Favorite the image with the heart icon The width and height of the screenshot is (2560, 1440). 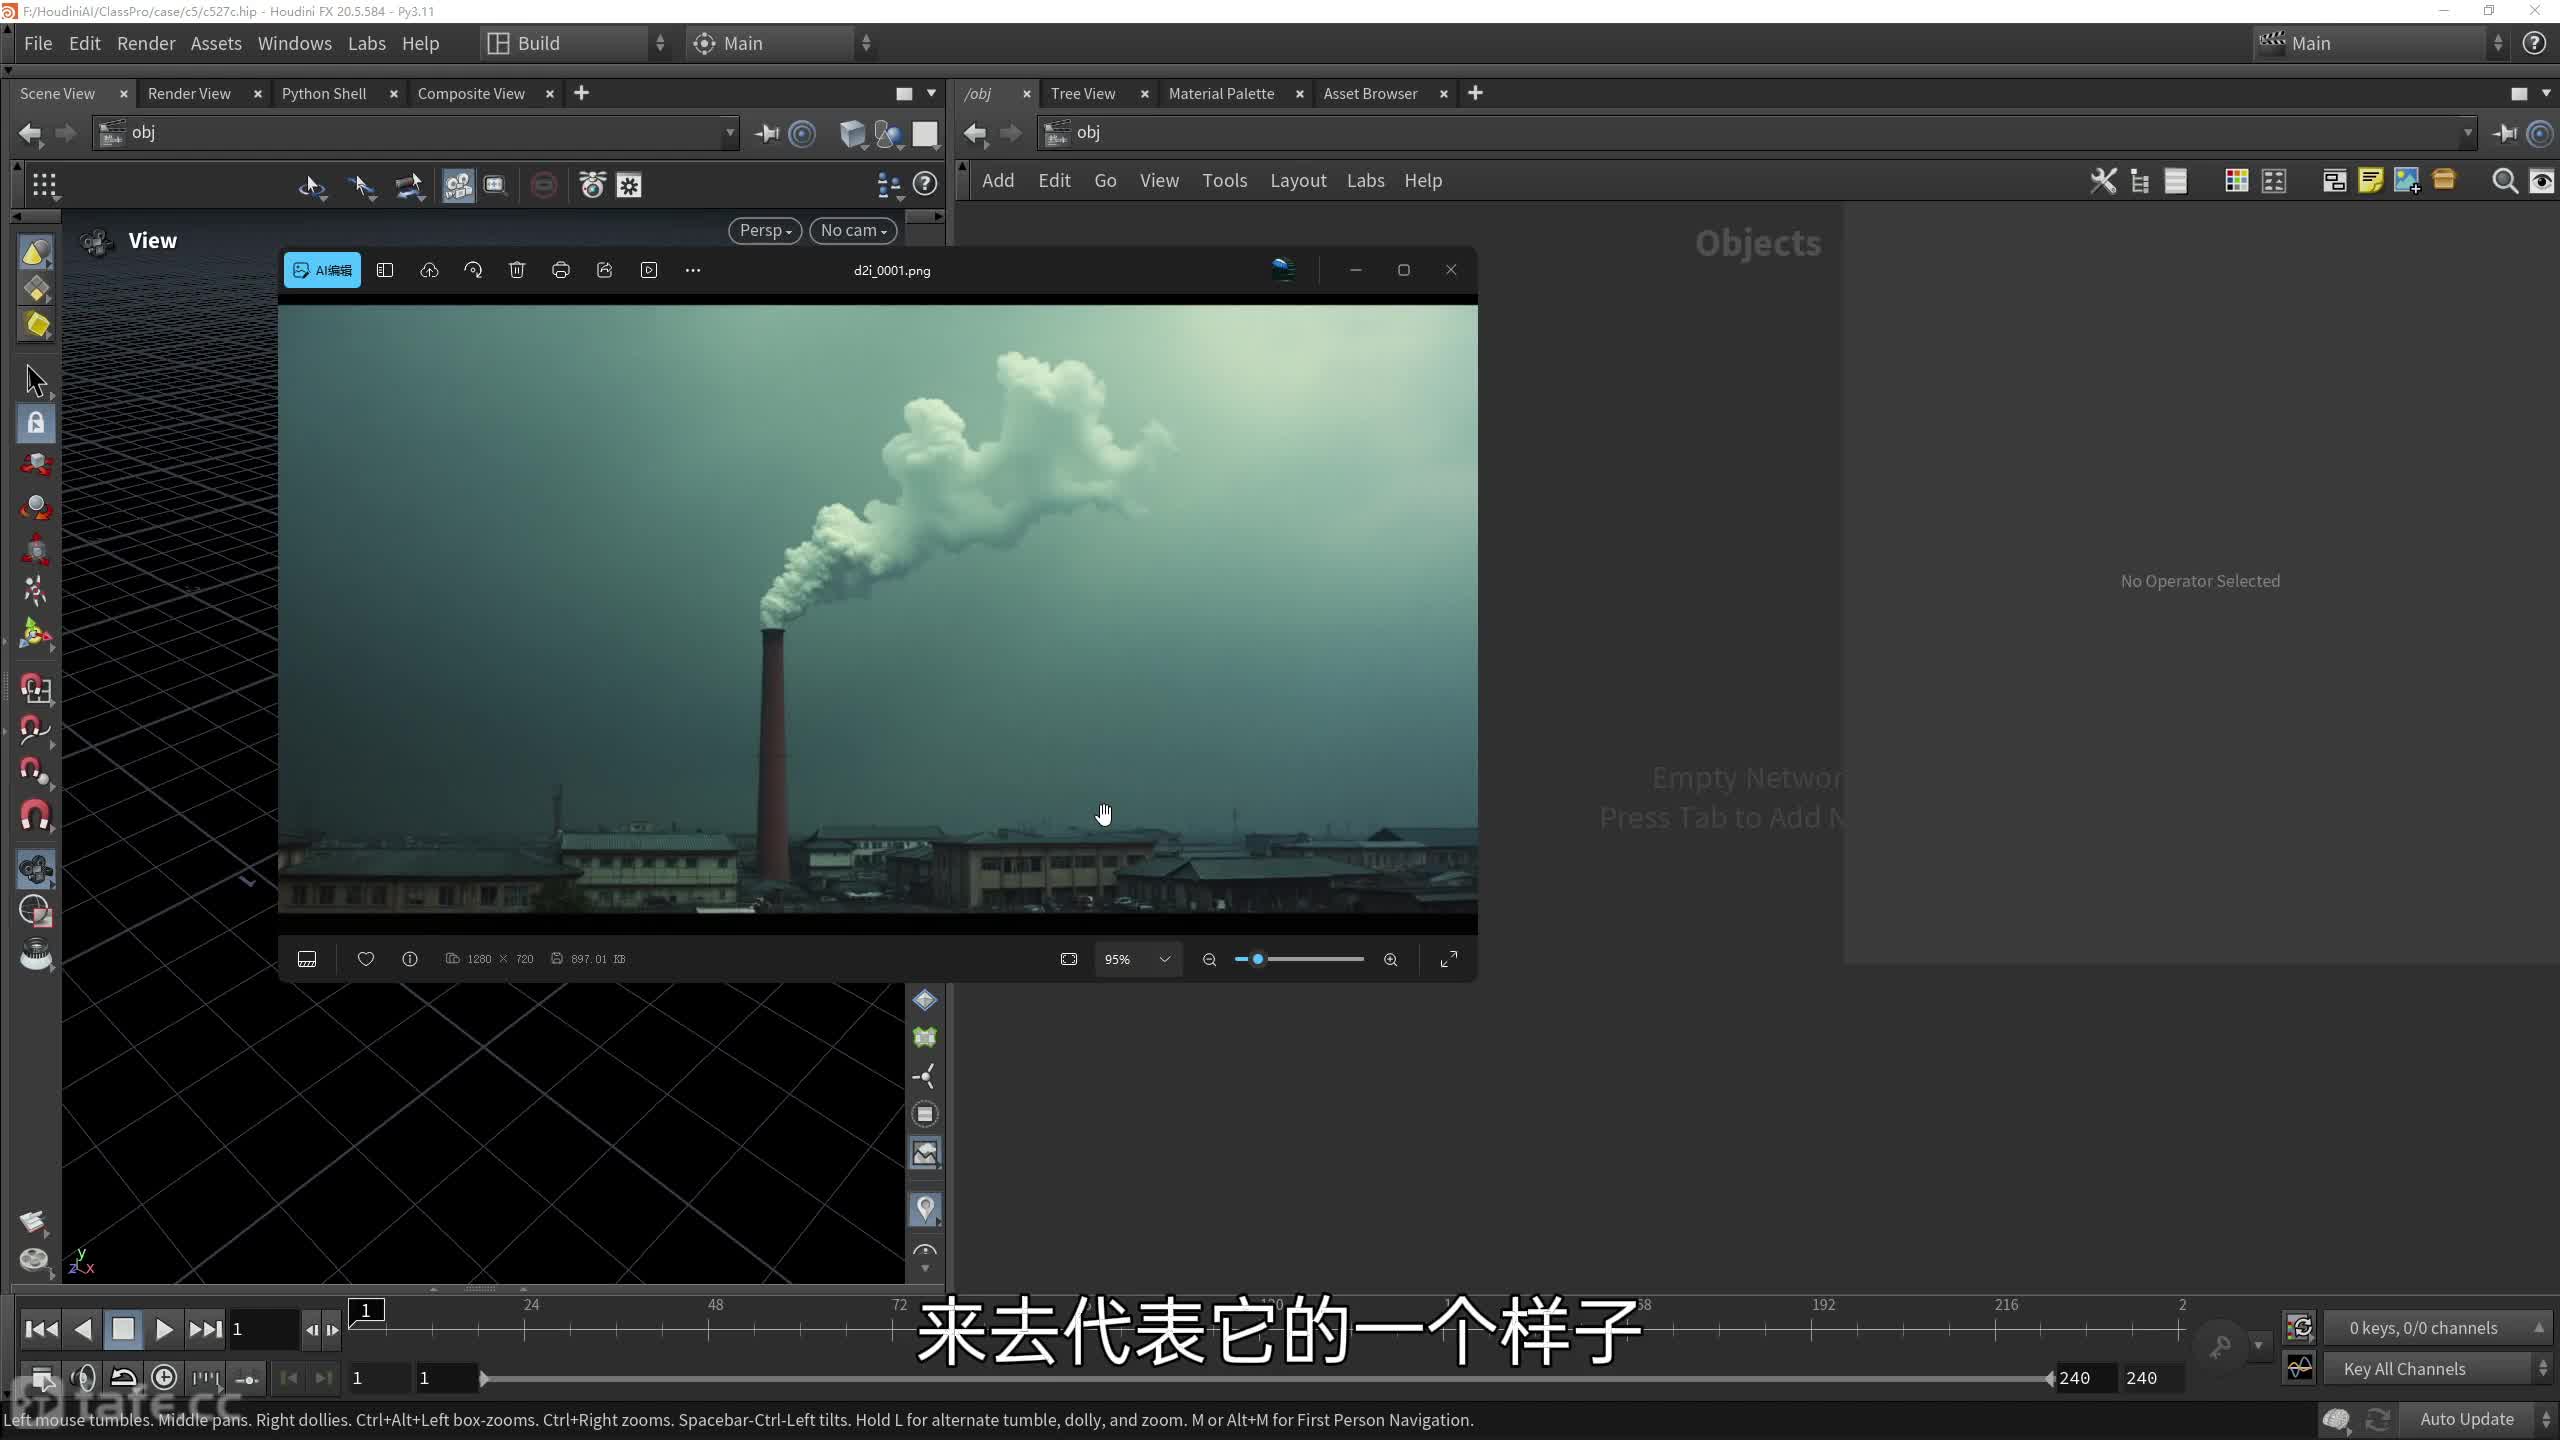point(366,959)
